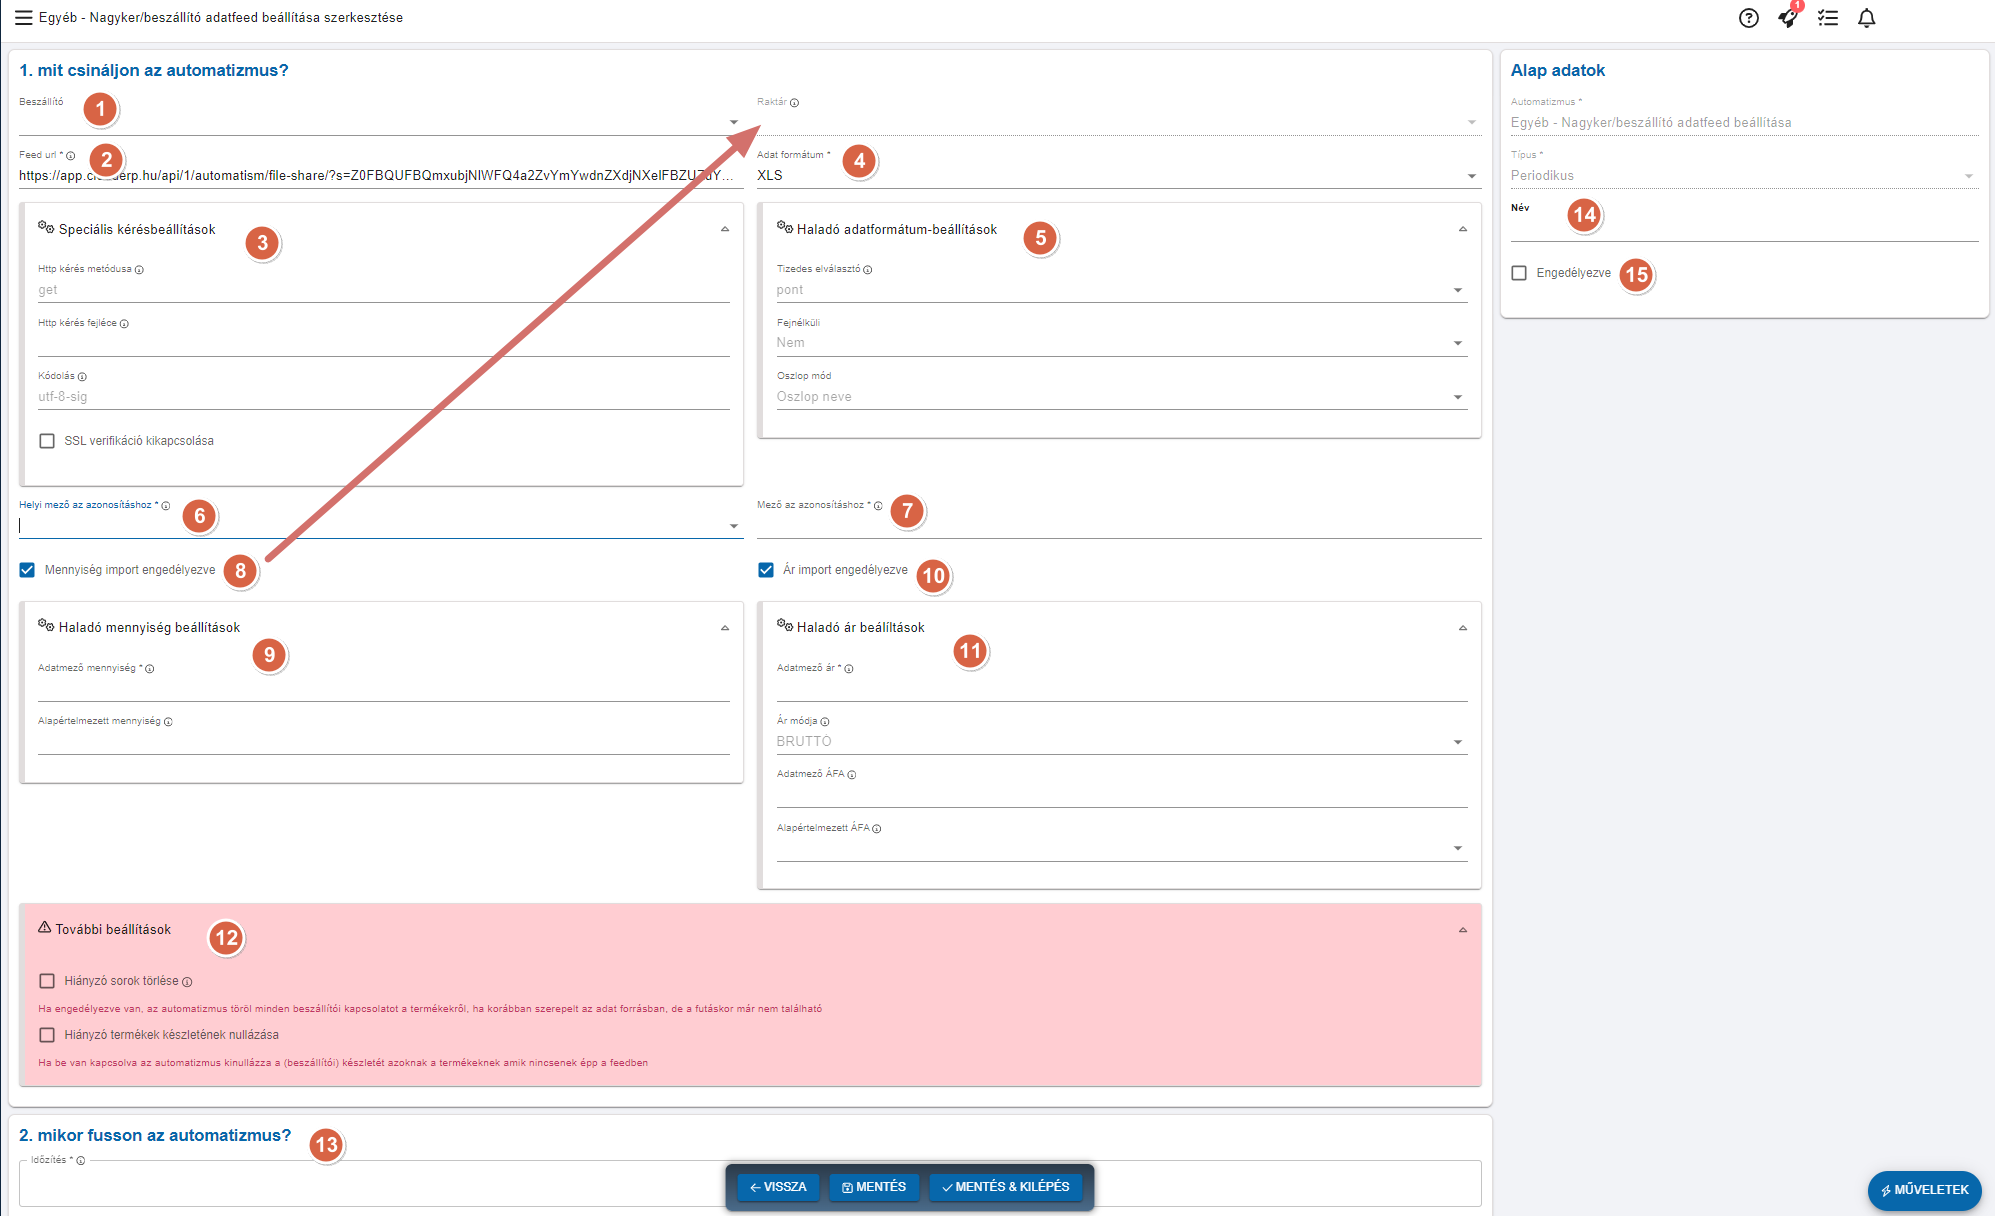This screenshot has height=1216, width=1995.
Task: Click info icon beside Http kérés metódusa
Action: tap(139, 270)
